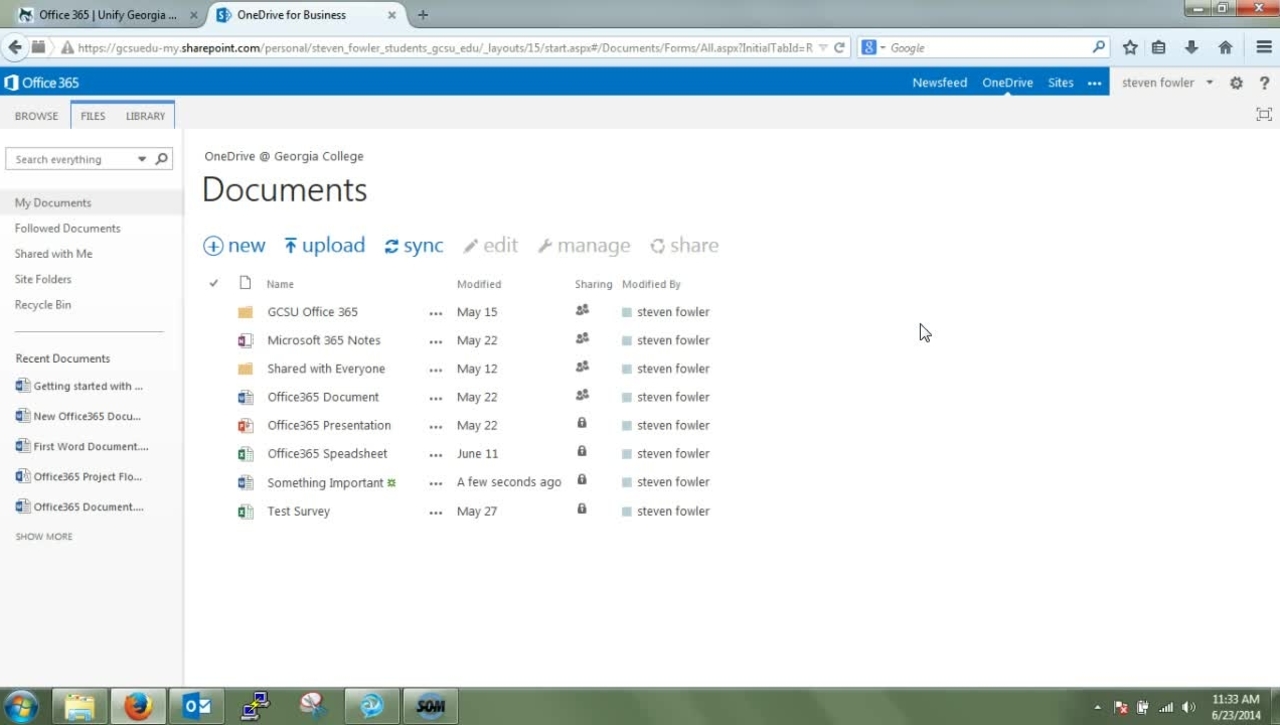Click the new document button
This screenshot has width=1280, height=725.
(234, 246)
